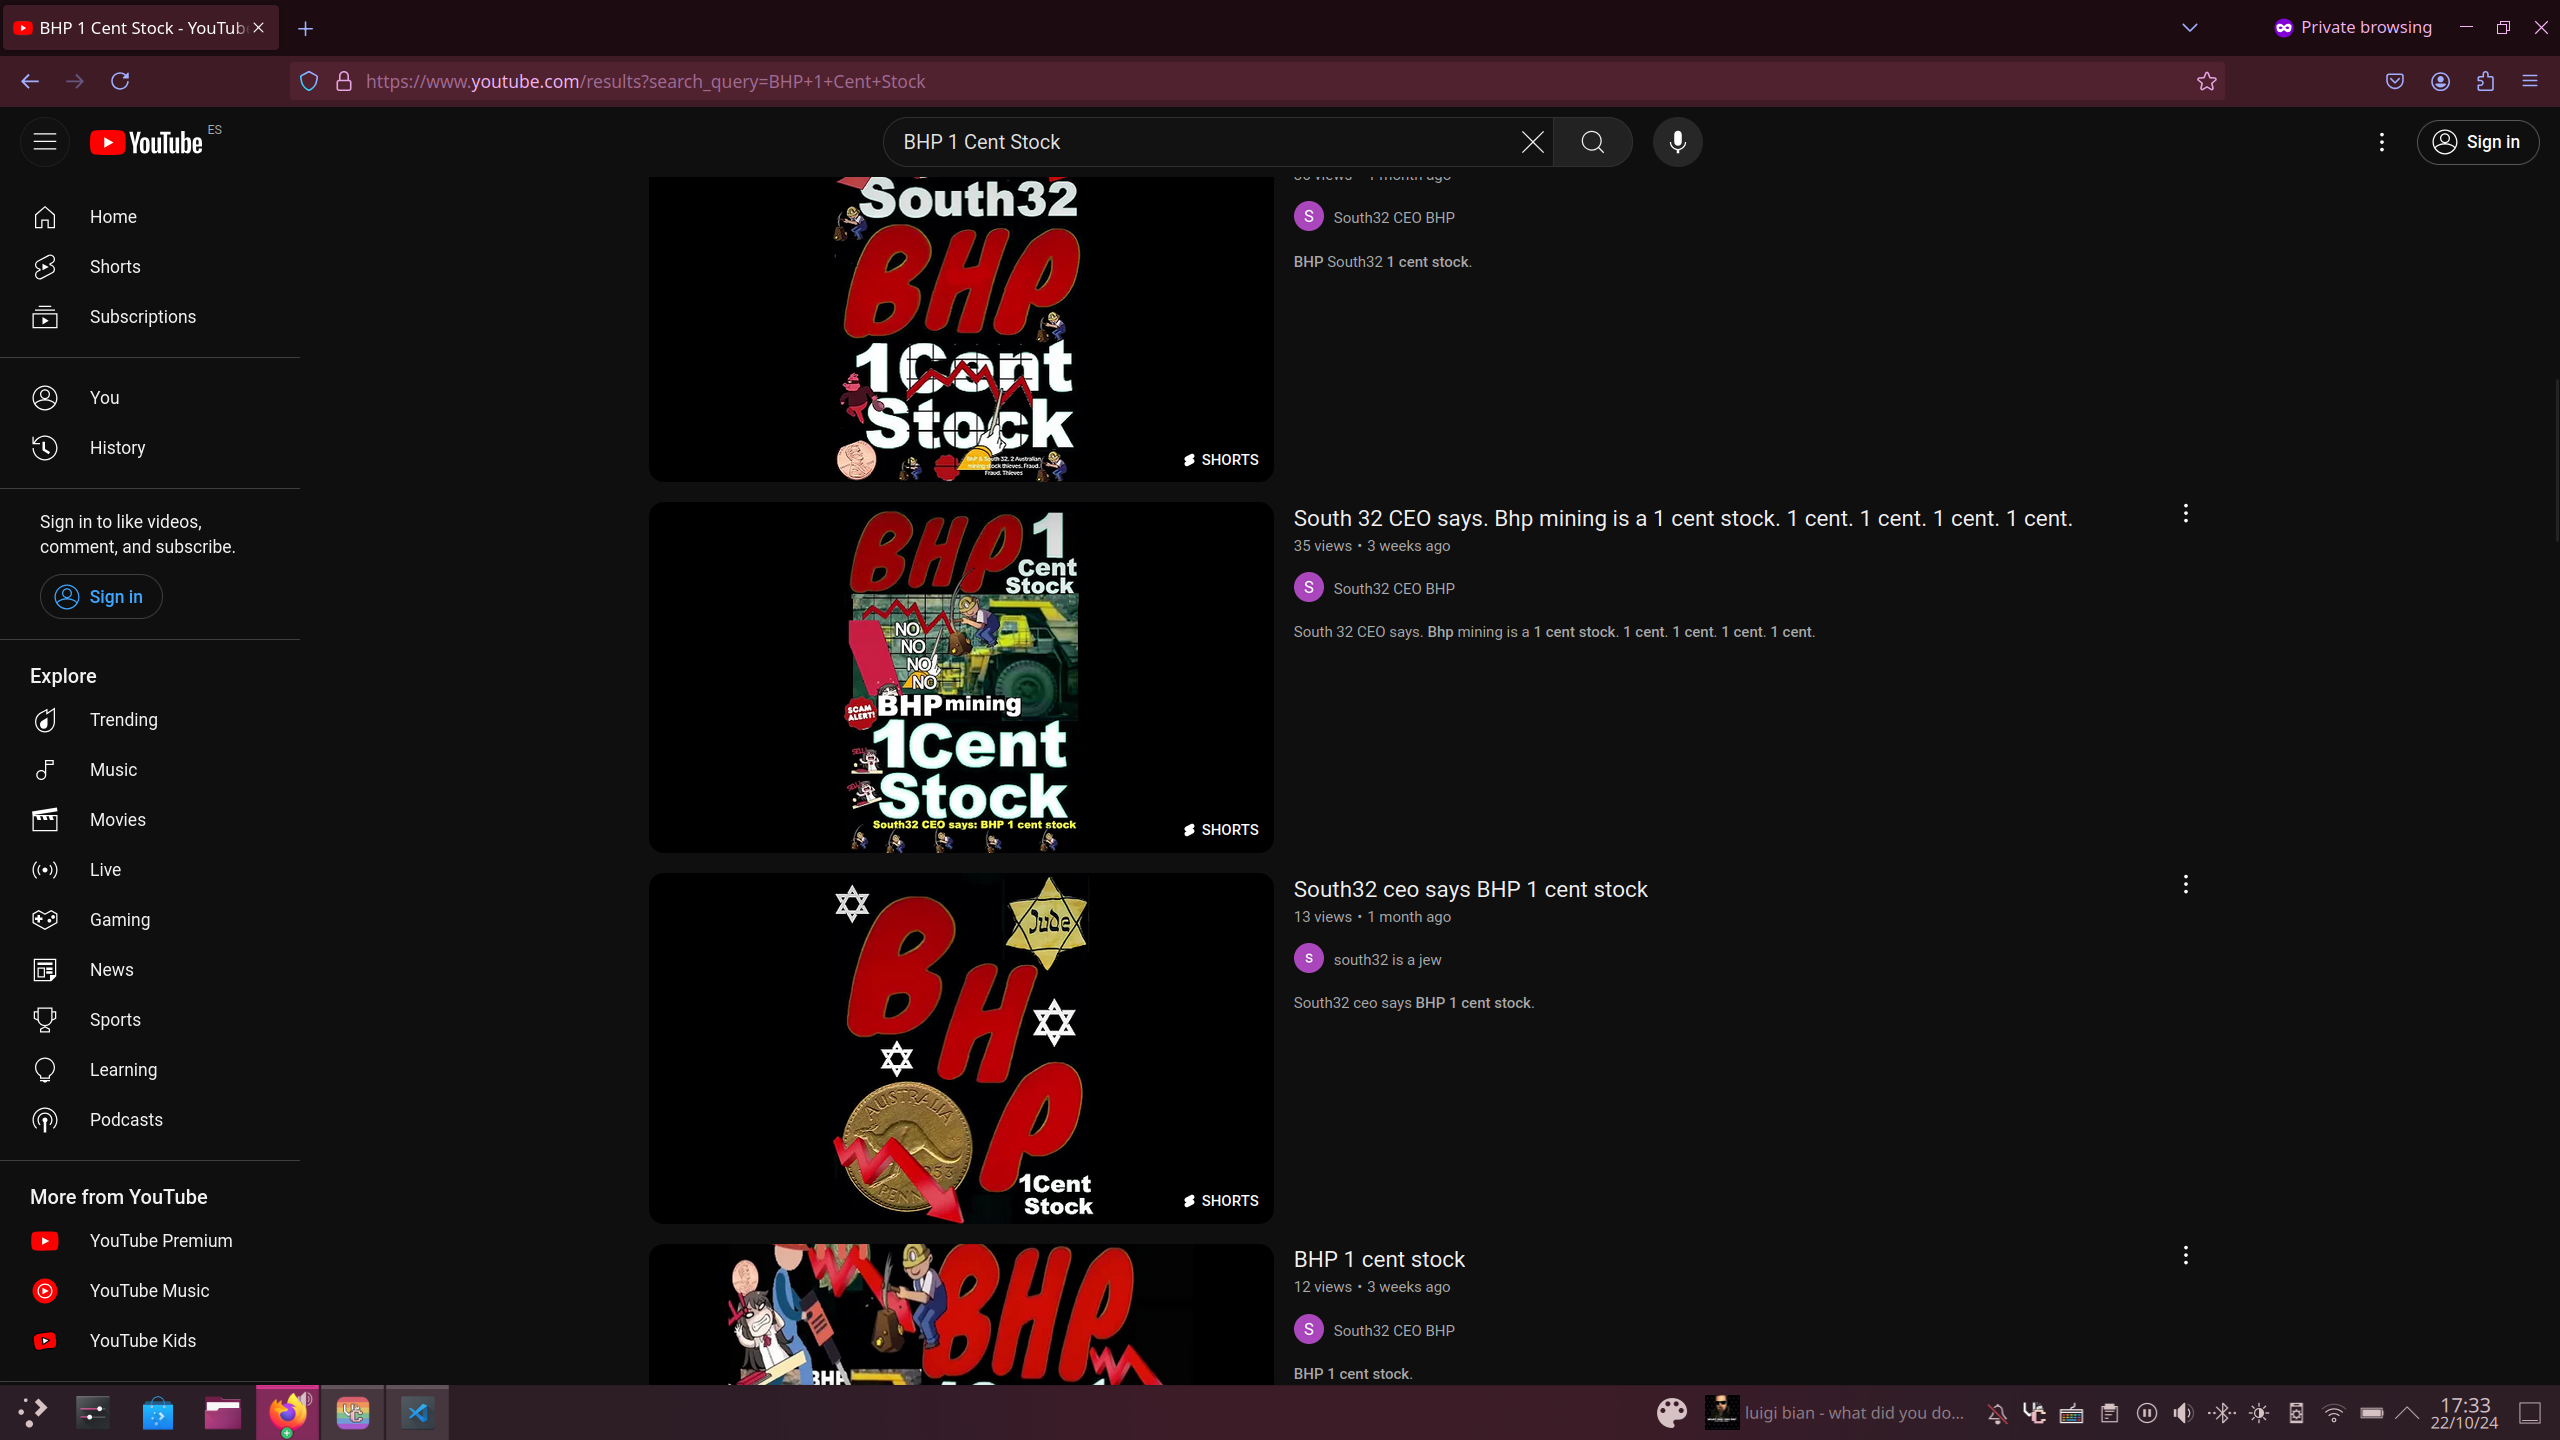This screenshot has width=2560, height=1440.
Task: Expand the list all tabs dropdown
Action: click(2190, 28)
